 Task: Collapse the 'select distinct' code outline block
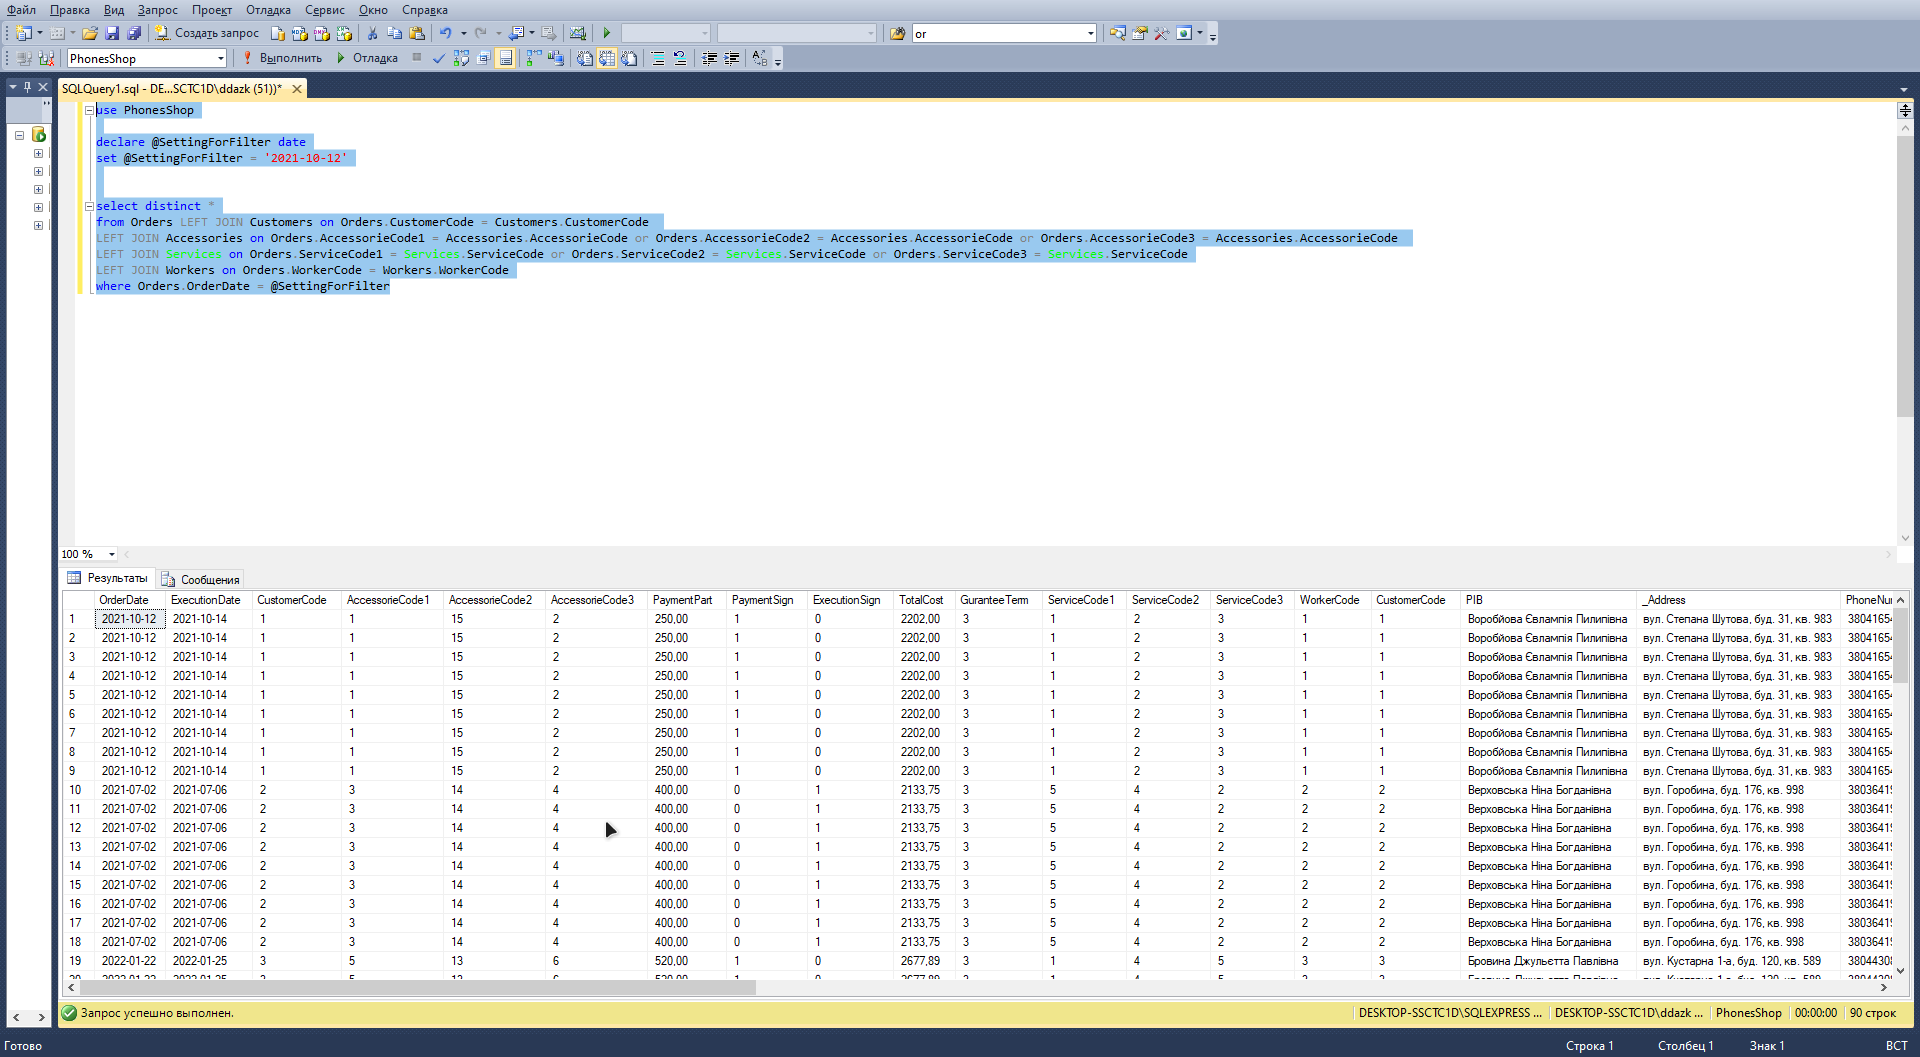point(89,207)
